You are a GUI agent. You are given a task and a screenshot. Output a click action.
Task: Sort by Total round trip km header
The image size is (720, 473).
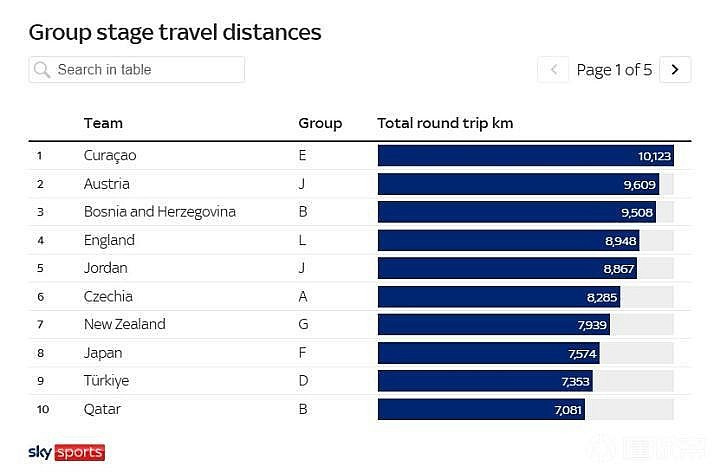click(x=445, y=123)
